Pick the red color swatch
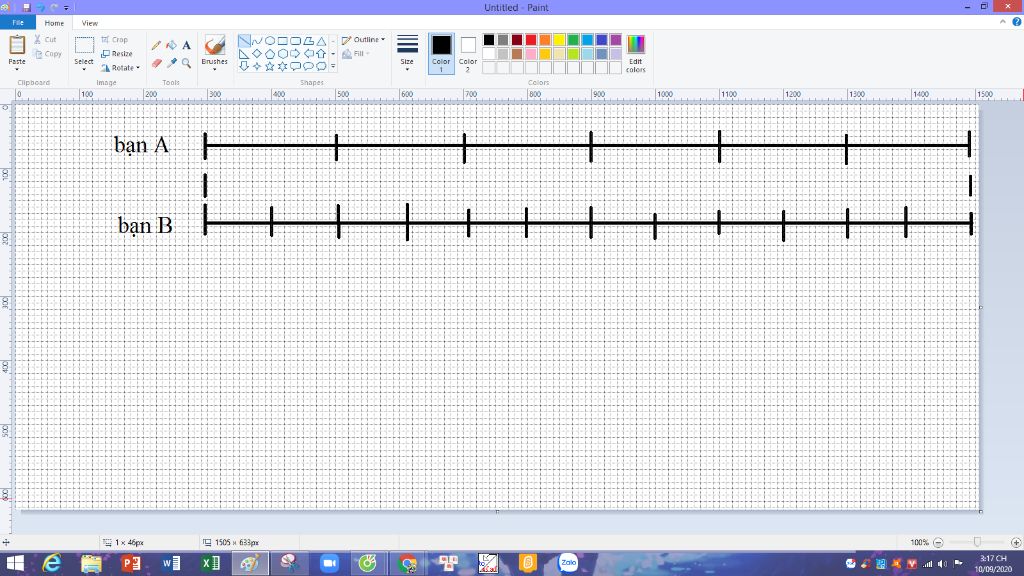The width and height of the screenshot is (1024, 576). point(531,40)
